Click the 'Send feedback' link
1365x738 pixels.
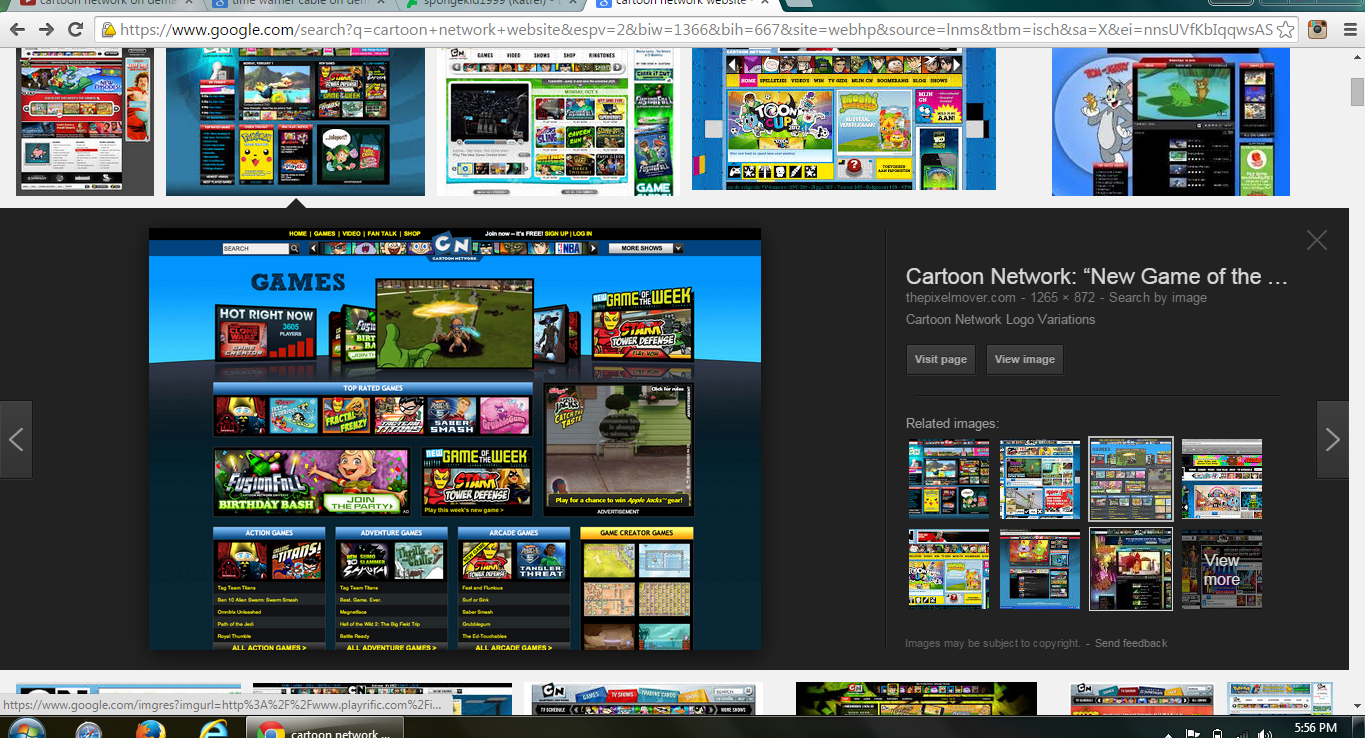(1131, 643)
